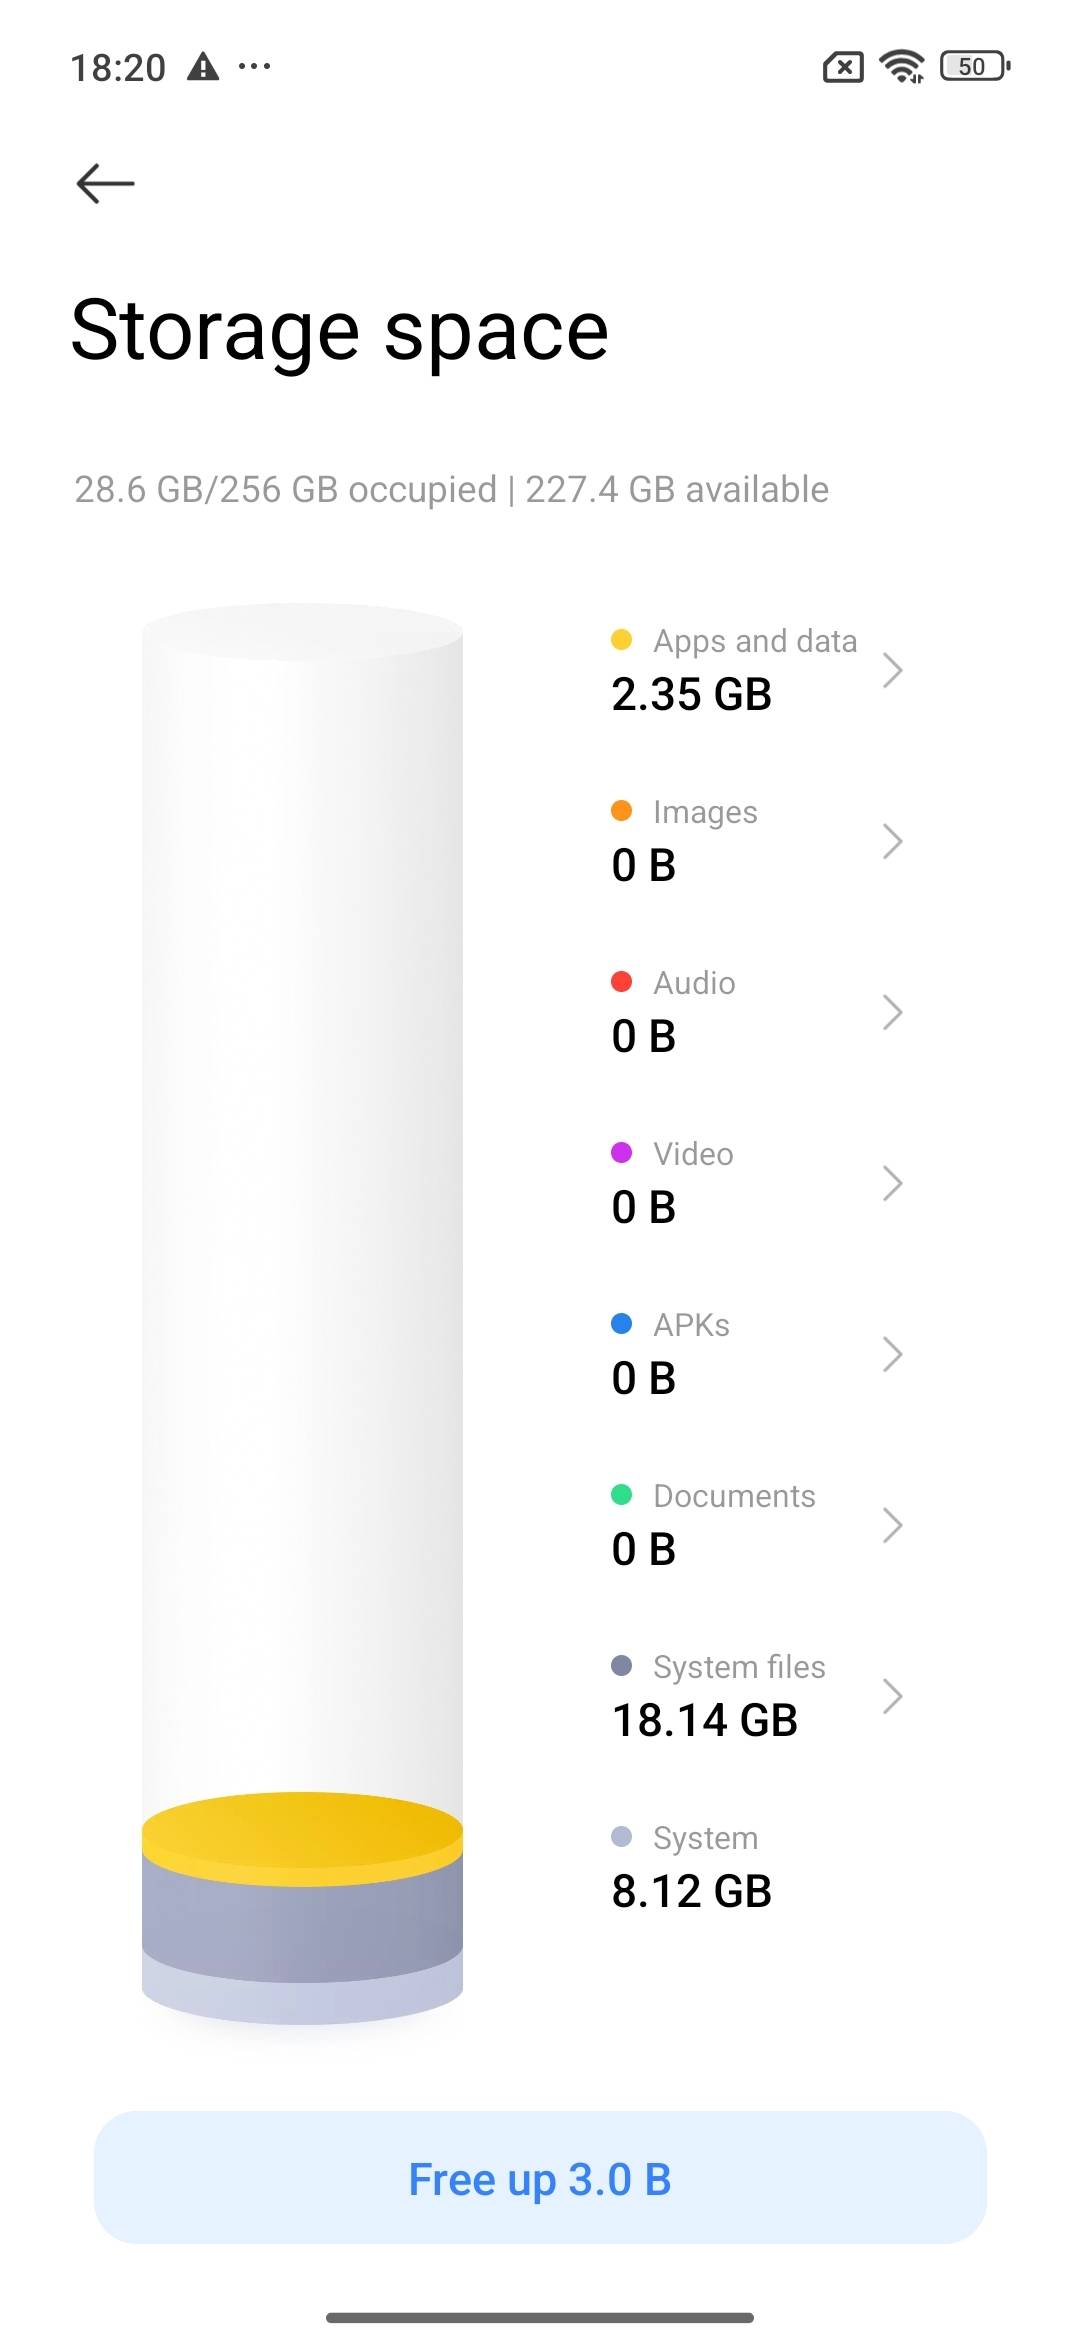This screenshot has height=2340, width=1080.
Task: Tap the back arrow icon
Action: pyautogui.click(x=105, y=184)
